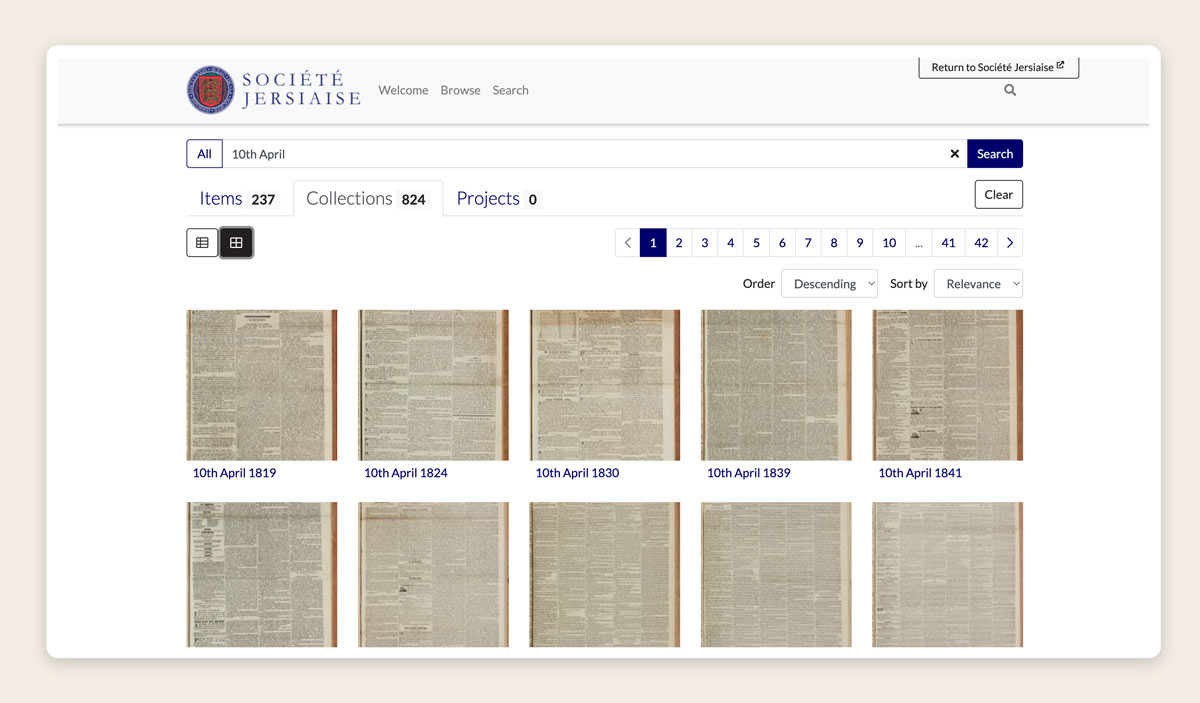The width and height of the screenshot is (1200, 703).
Task: Expand the pagination ellipsis for more pages
Action: (x=918, y=243)
